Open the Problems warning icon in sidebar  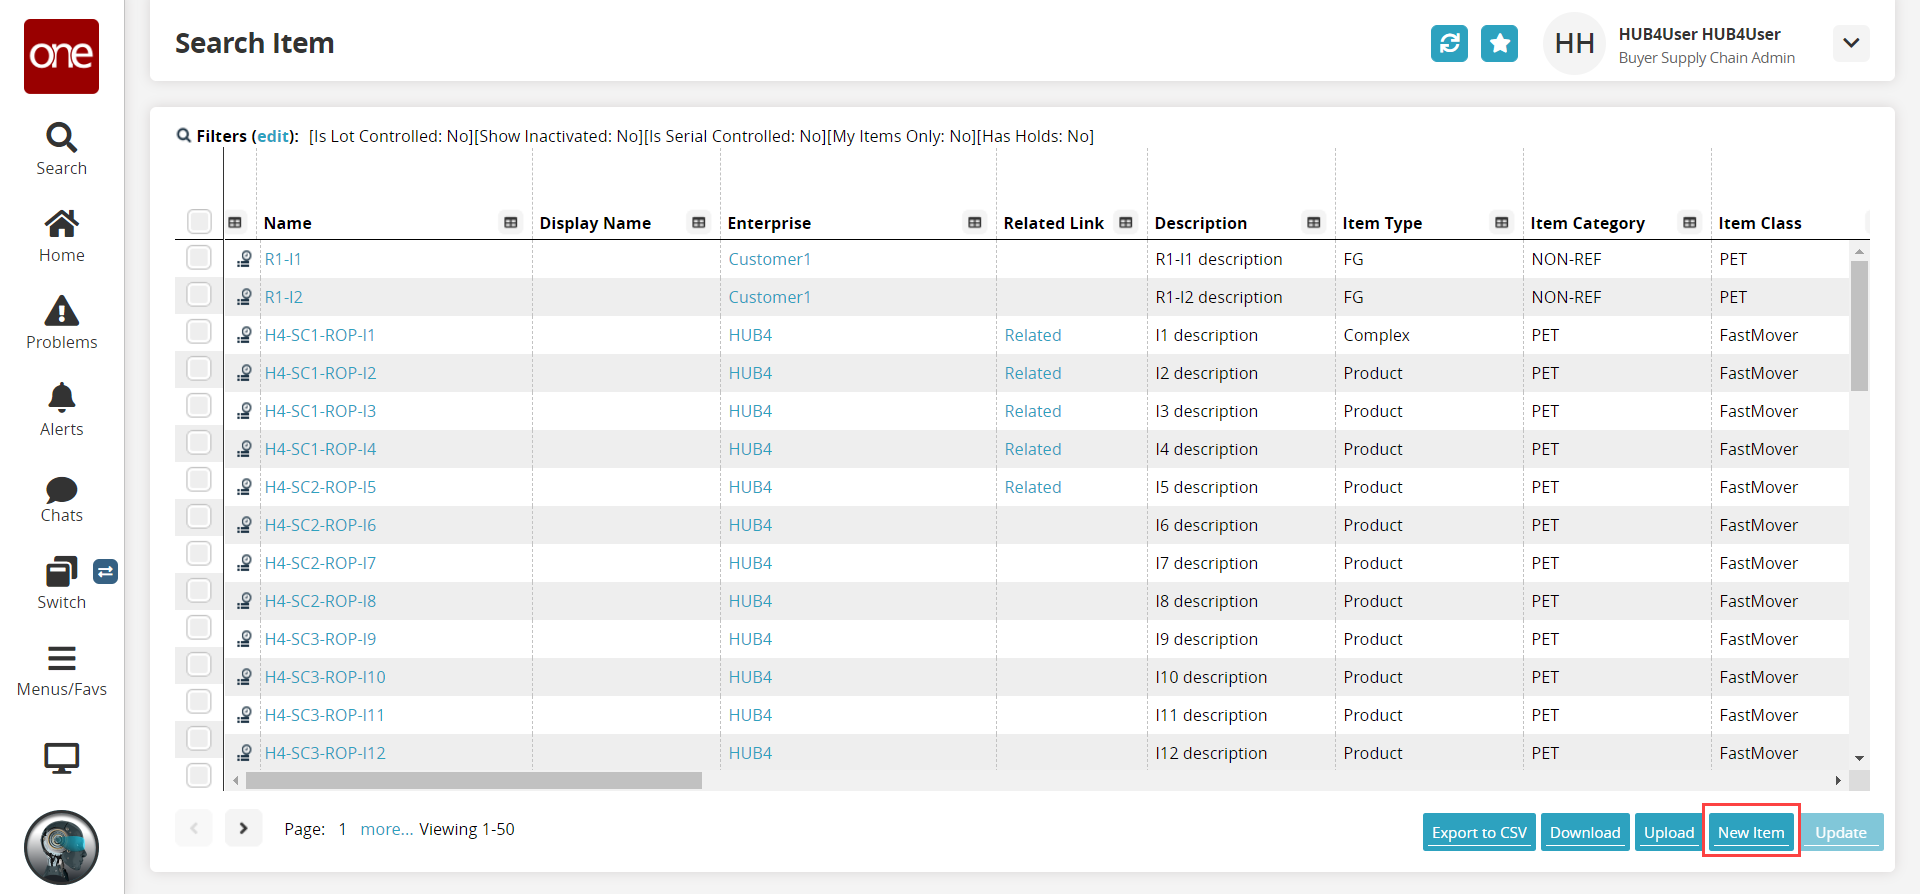(61, 312)
